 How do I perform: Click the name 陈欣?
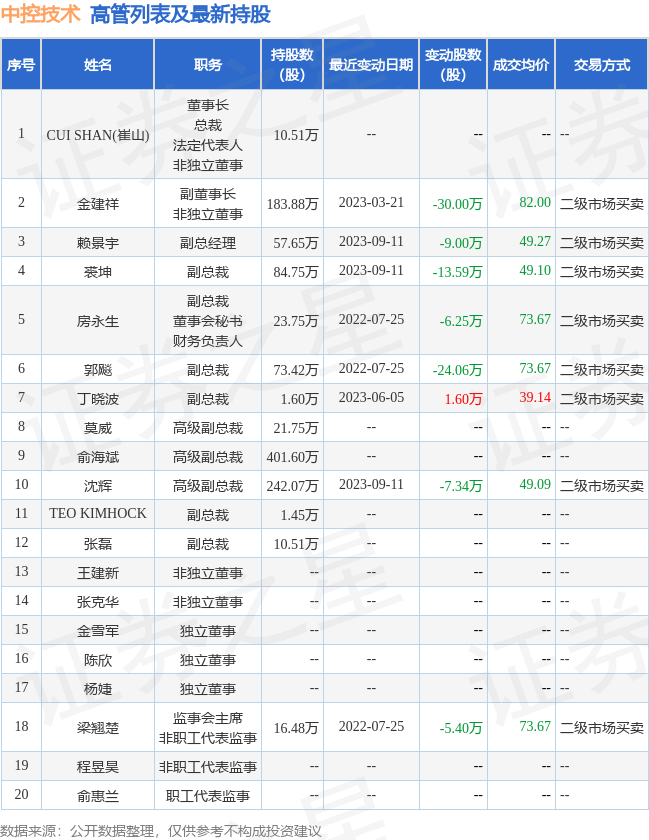[98, 659]
